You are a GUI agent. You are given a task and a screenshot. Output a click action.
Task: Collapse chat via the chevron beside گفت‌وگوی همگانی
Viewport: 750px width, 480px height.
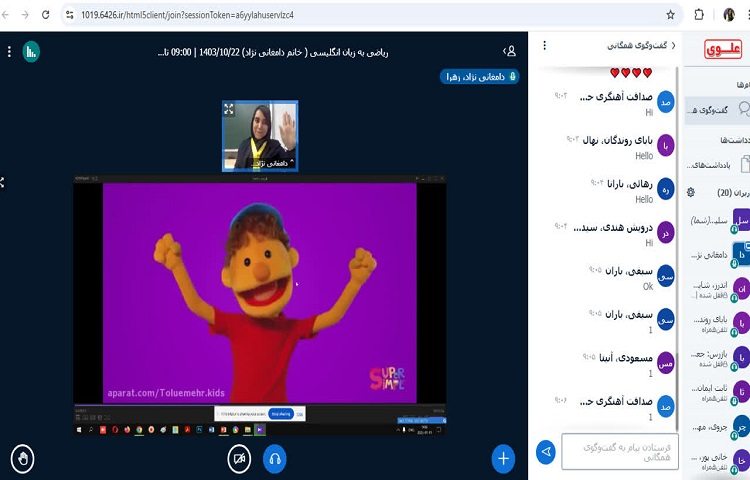tap(673, 45)
